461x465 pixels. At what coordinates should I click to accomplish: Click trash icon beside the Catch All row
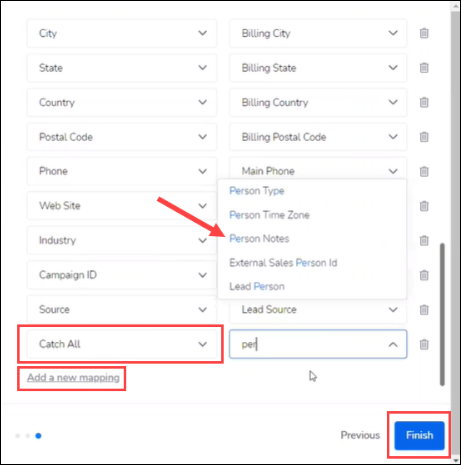[424, 344]
